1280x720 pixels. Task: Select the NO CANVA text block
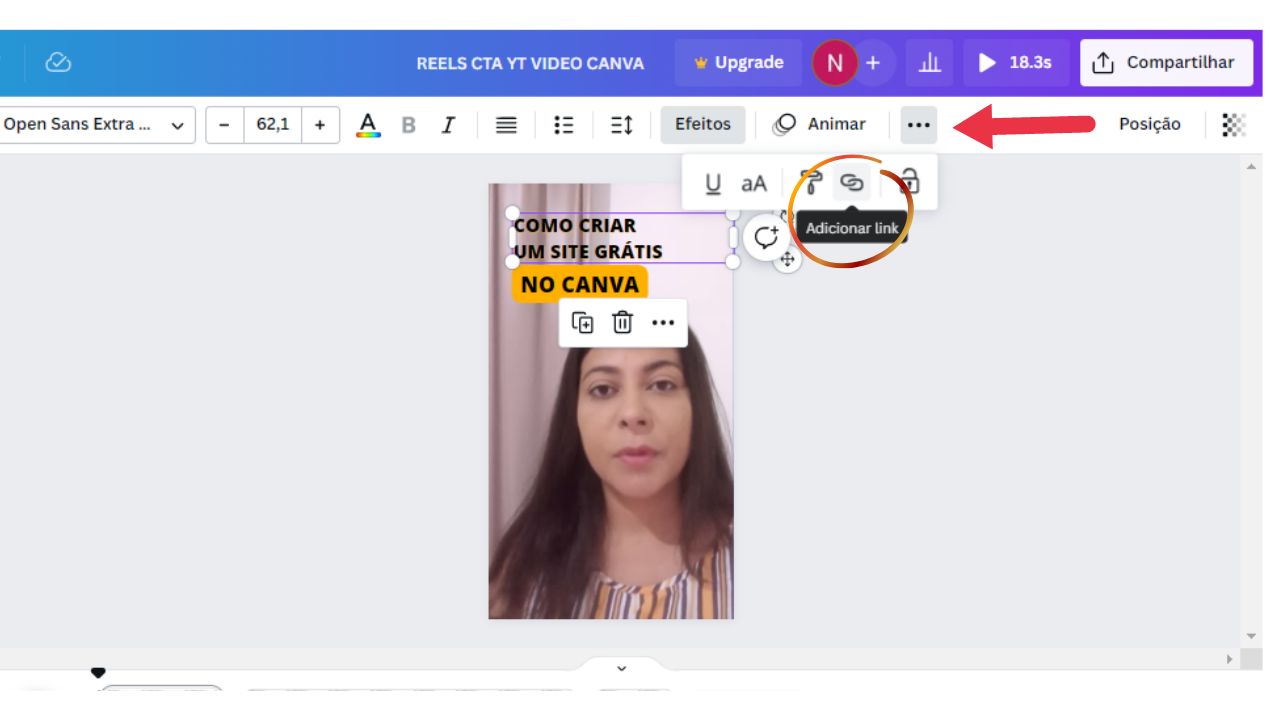(580, 285)
